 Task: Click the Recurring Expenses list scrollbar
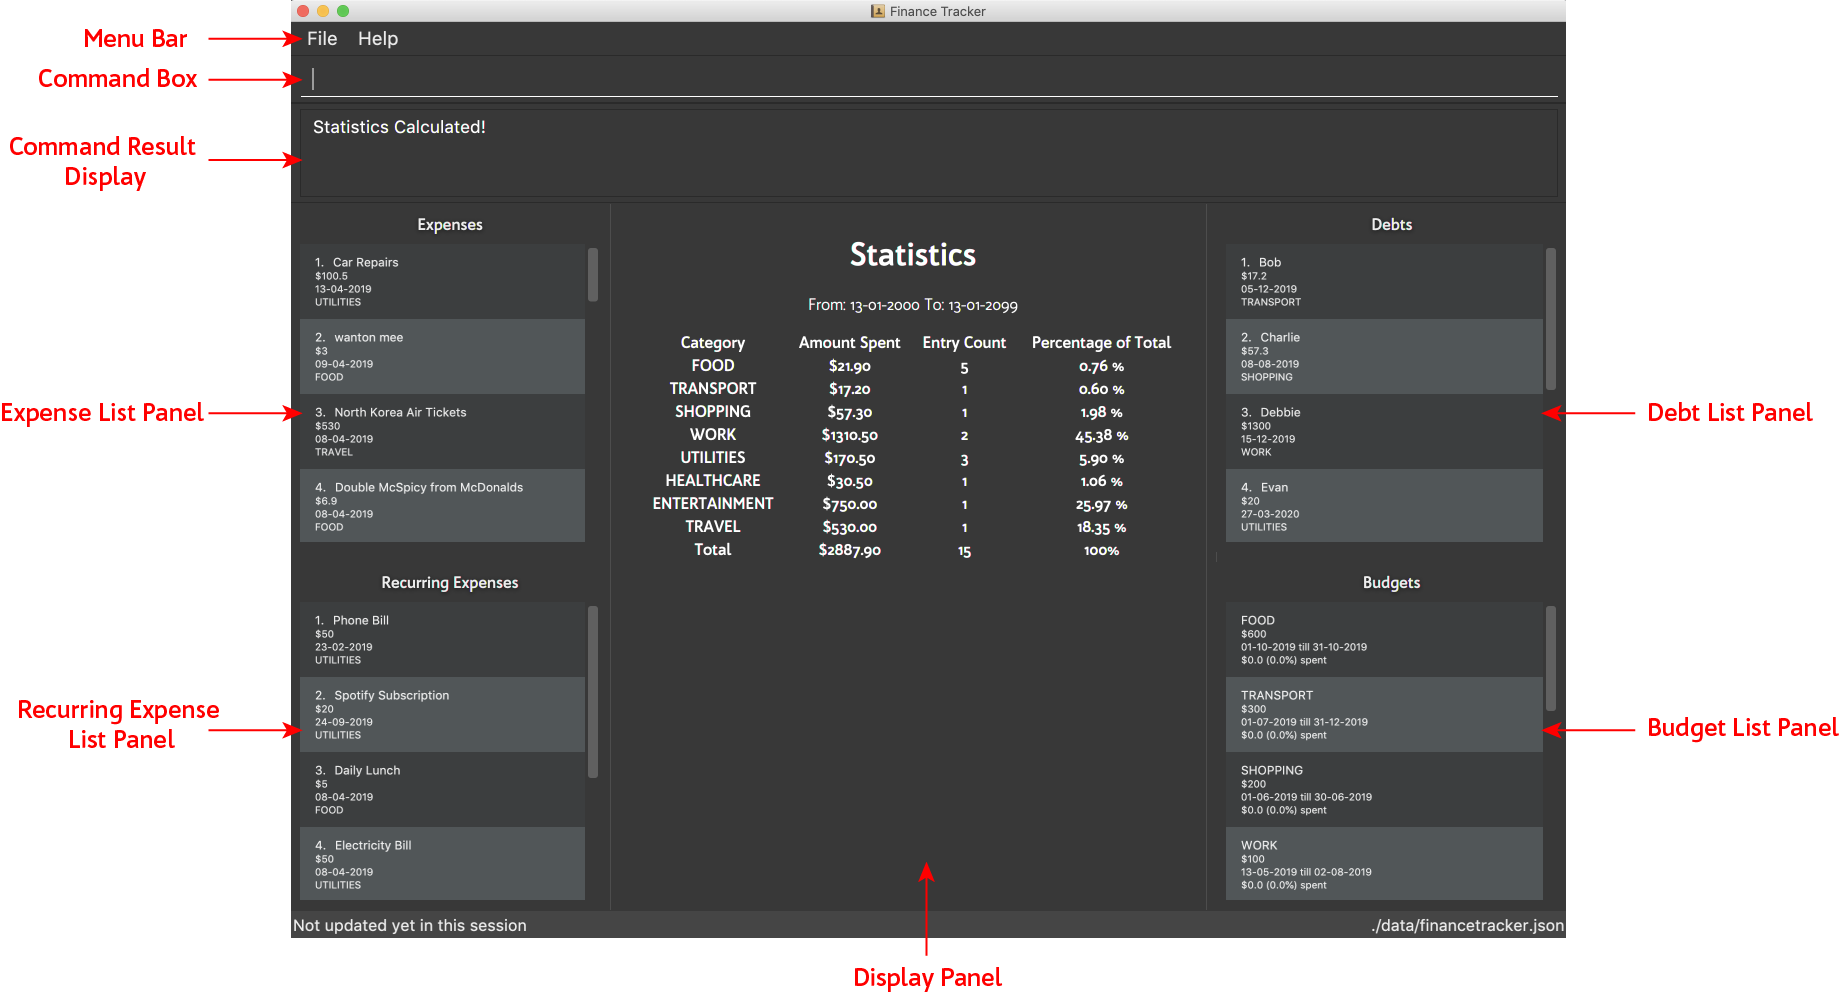593,691
